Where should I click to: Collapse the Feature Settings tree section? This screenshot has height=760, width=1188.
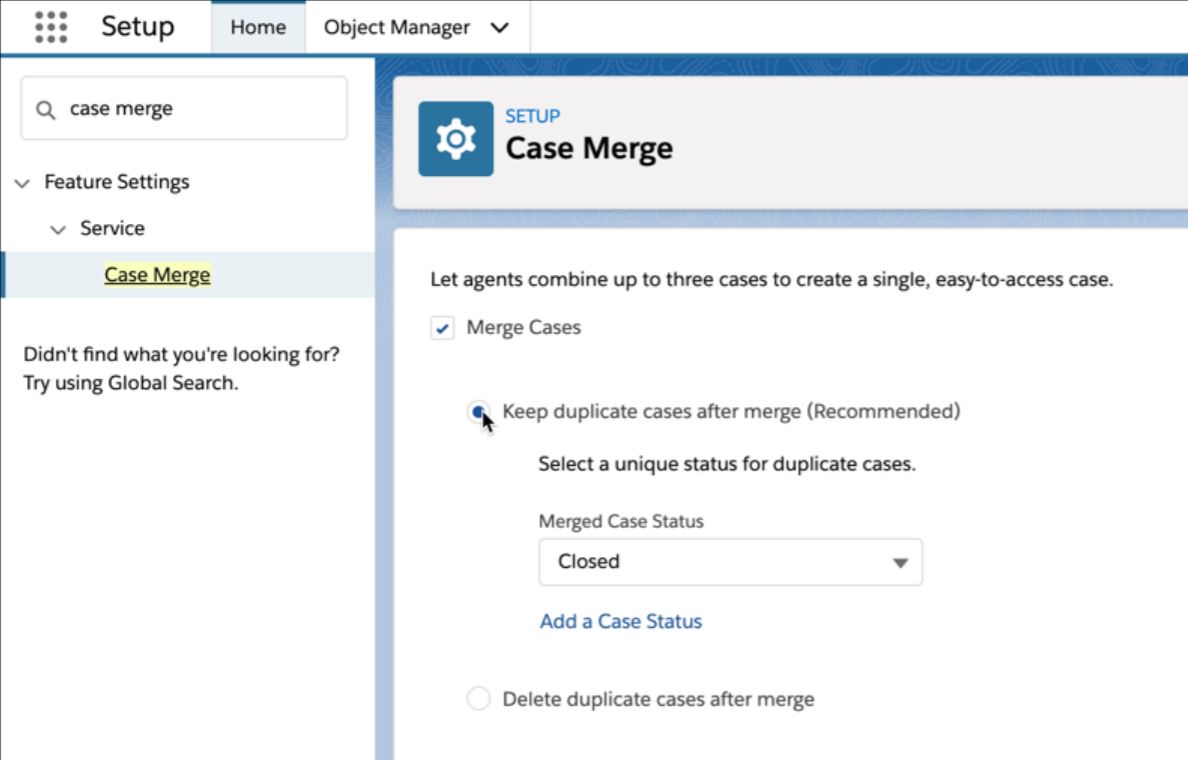(x=23, y=183)
